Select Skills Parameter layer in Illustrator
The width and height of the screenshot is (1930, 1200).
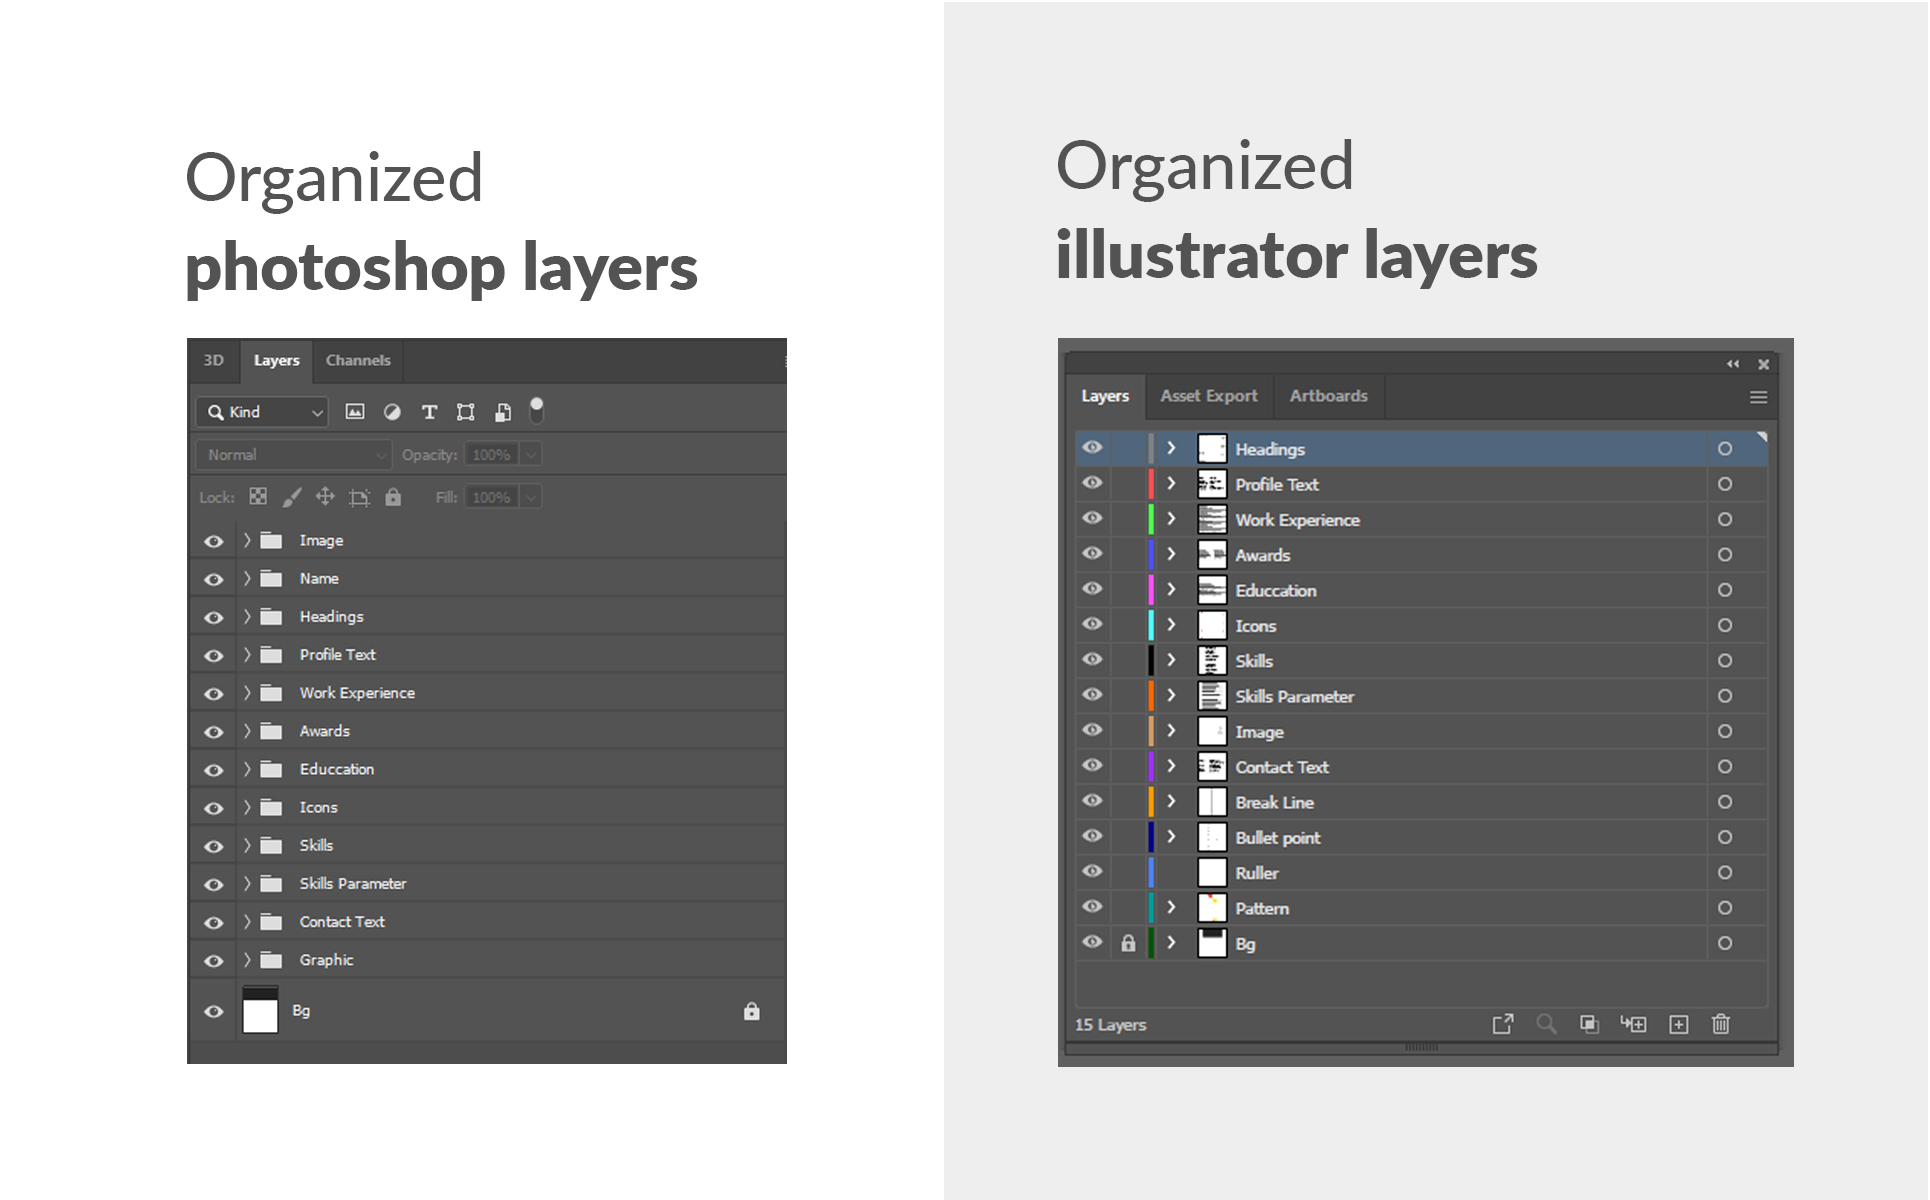pyautogui.click(x=1422, y=696)
